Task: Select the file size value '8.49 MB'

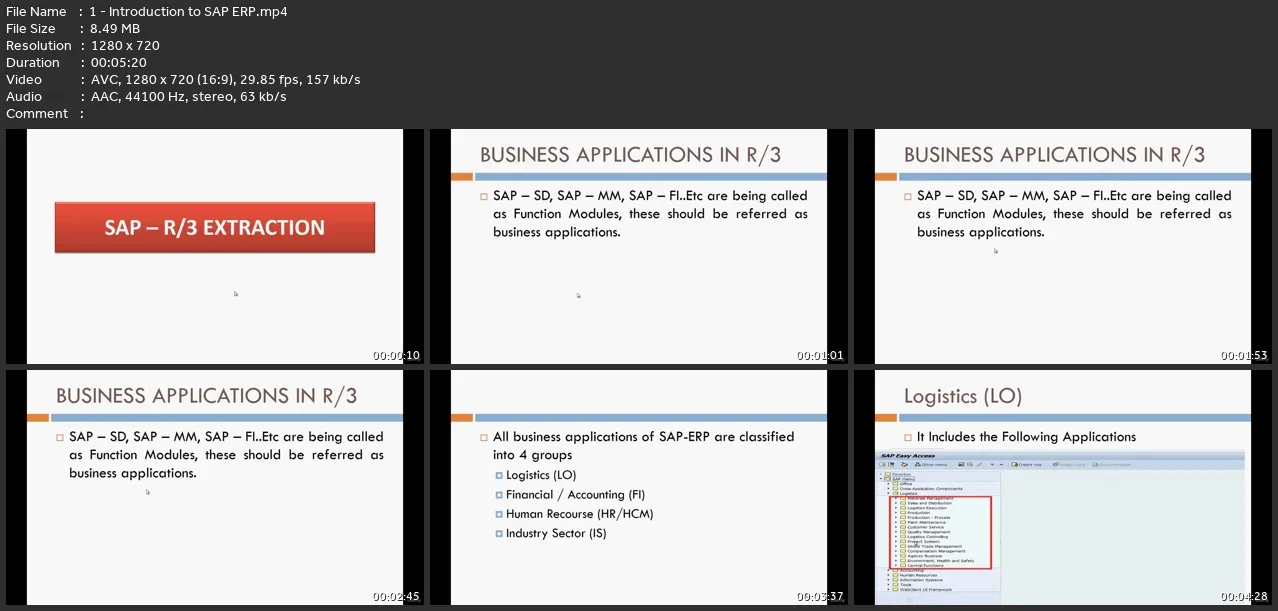Action: pyautogui.click(x=116, y=28)
